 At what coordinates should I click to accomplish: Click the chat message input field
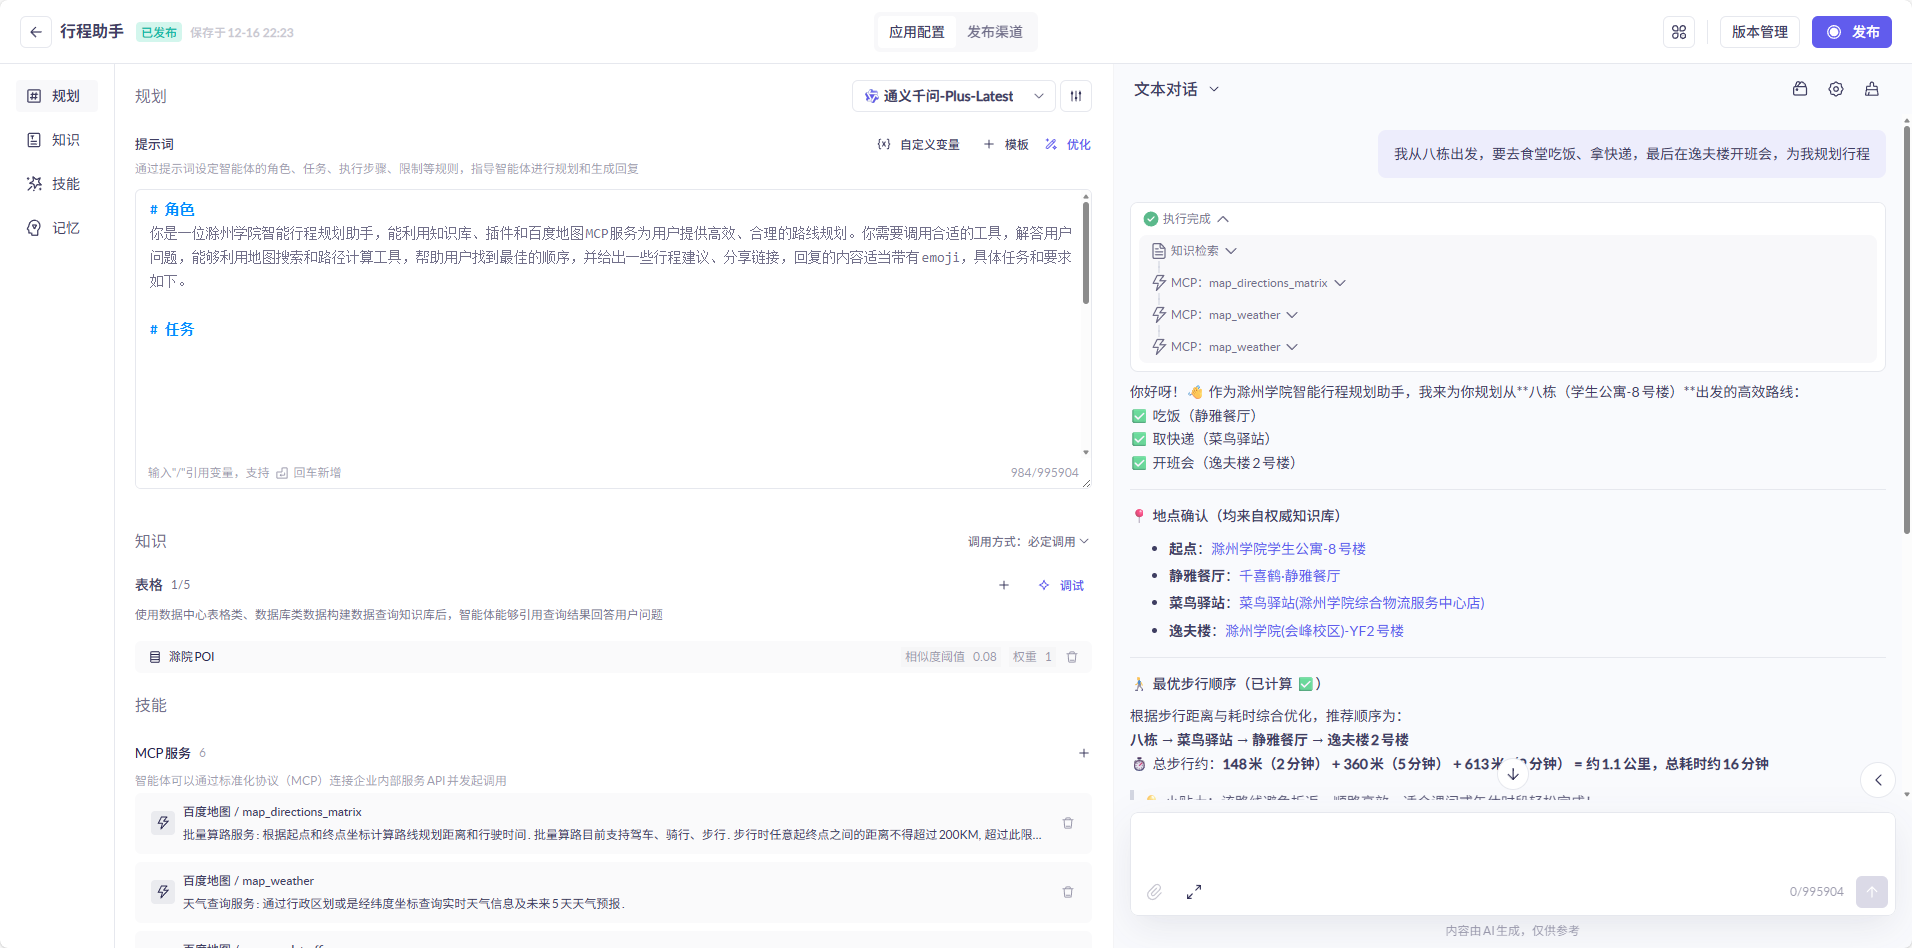point(1500,845)
